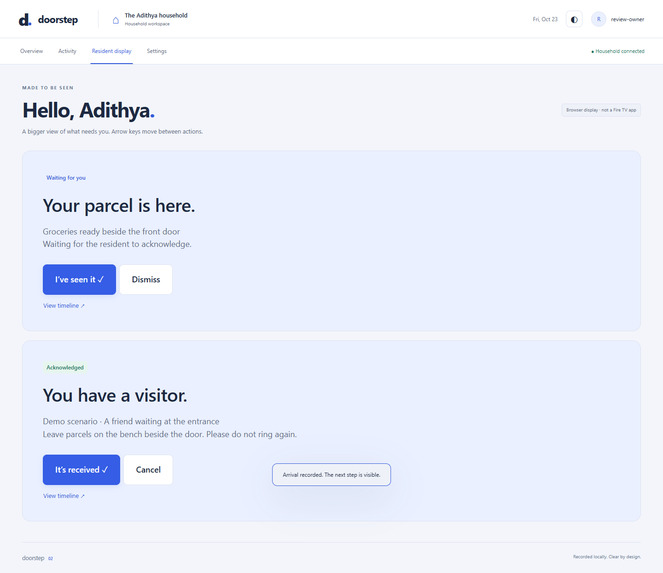Click the Household connected status

click(618, 51)
